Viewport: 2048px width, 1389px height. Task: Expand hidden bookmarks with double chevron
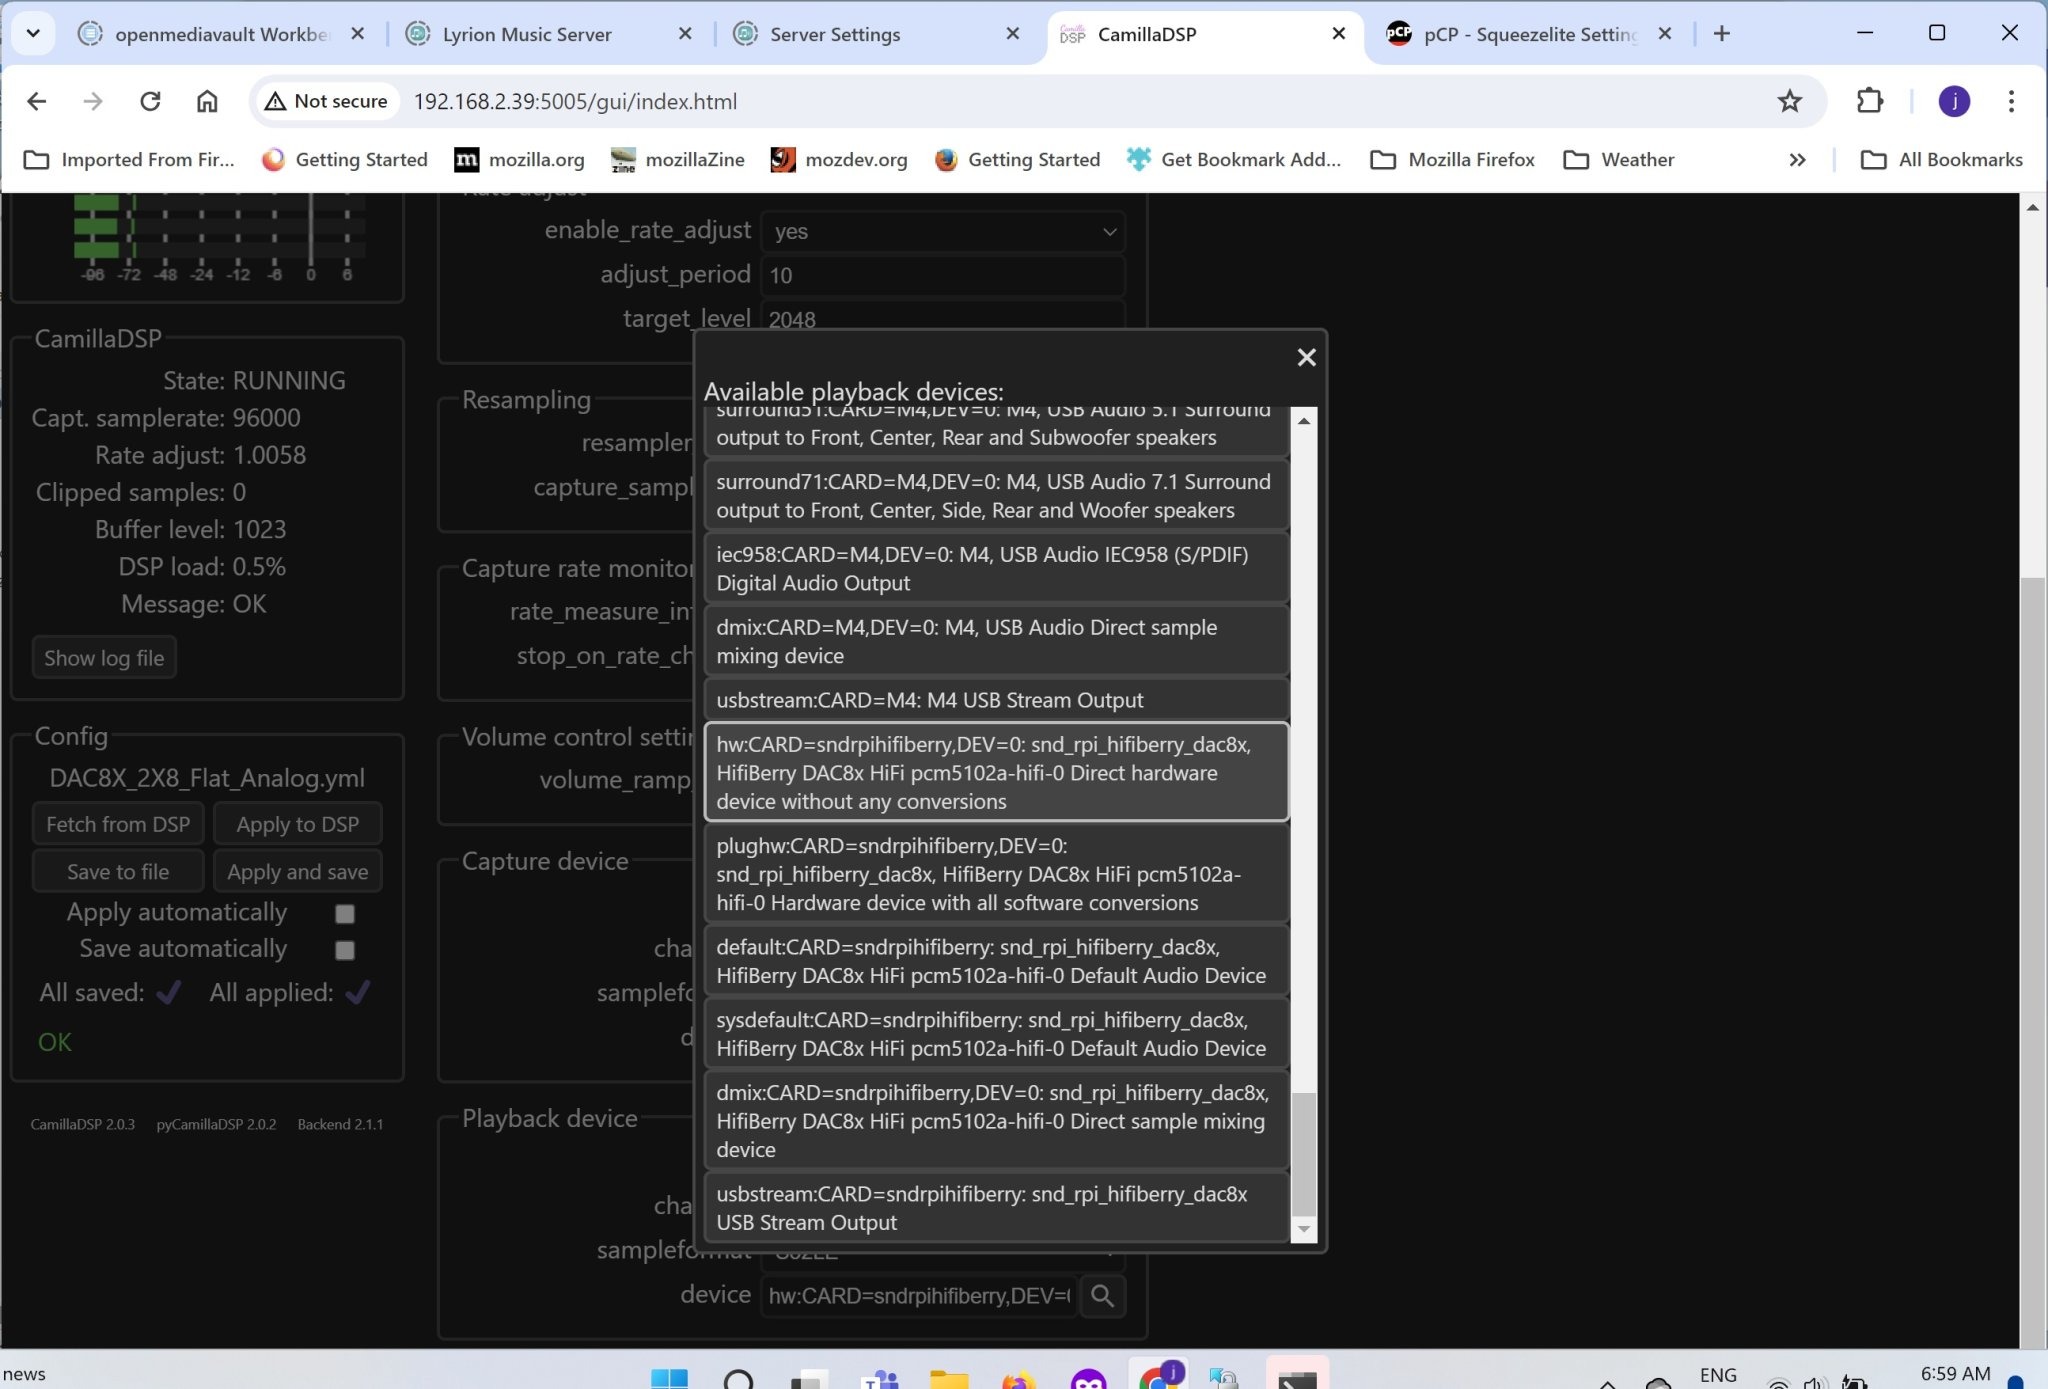pyautogui.click(x=1797, y=159)
